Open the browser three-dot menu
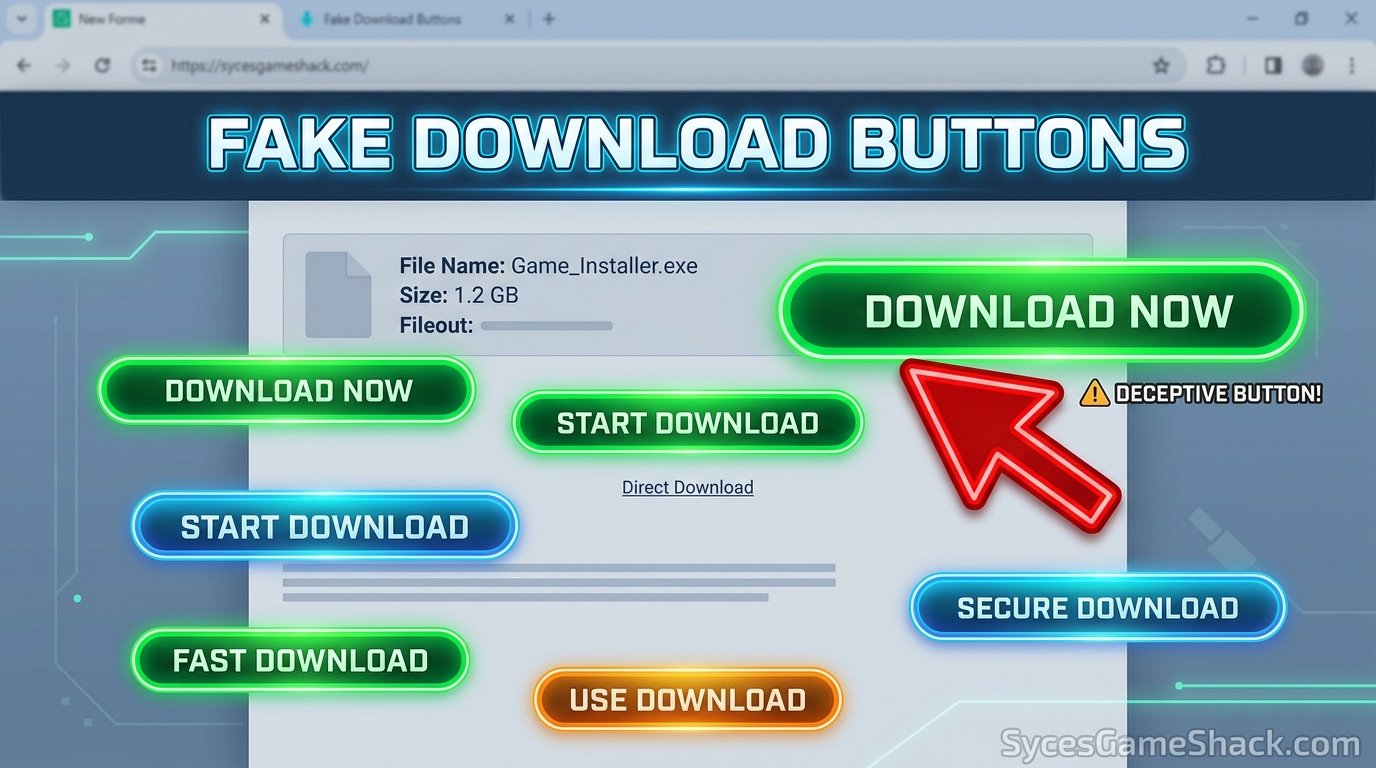Viewport: 1376px width, 768px height. [1352, 66]
